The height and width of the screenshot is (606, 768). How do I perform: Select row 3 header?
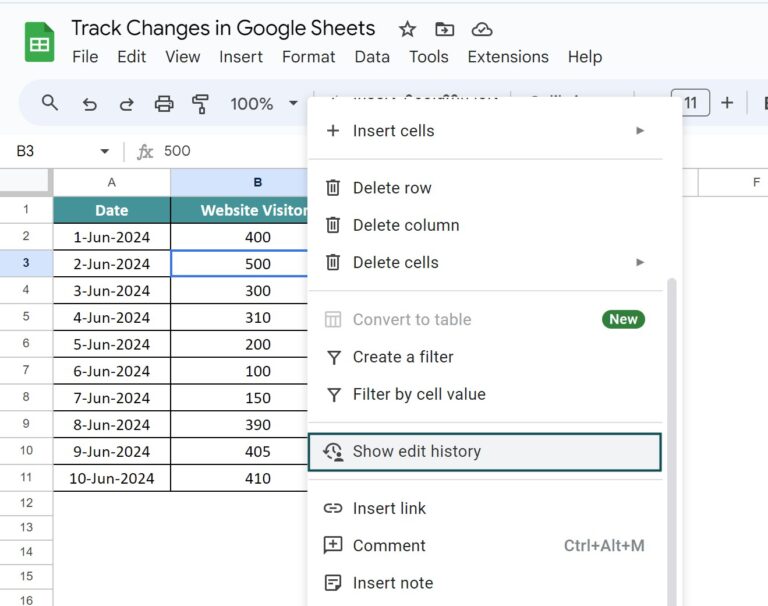[x=26, y=263]
